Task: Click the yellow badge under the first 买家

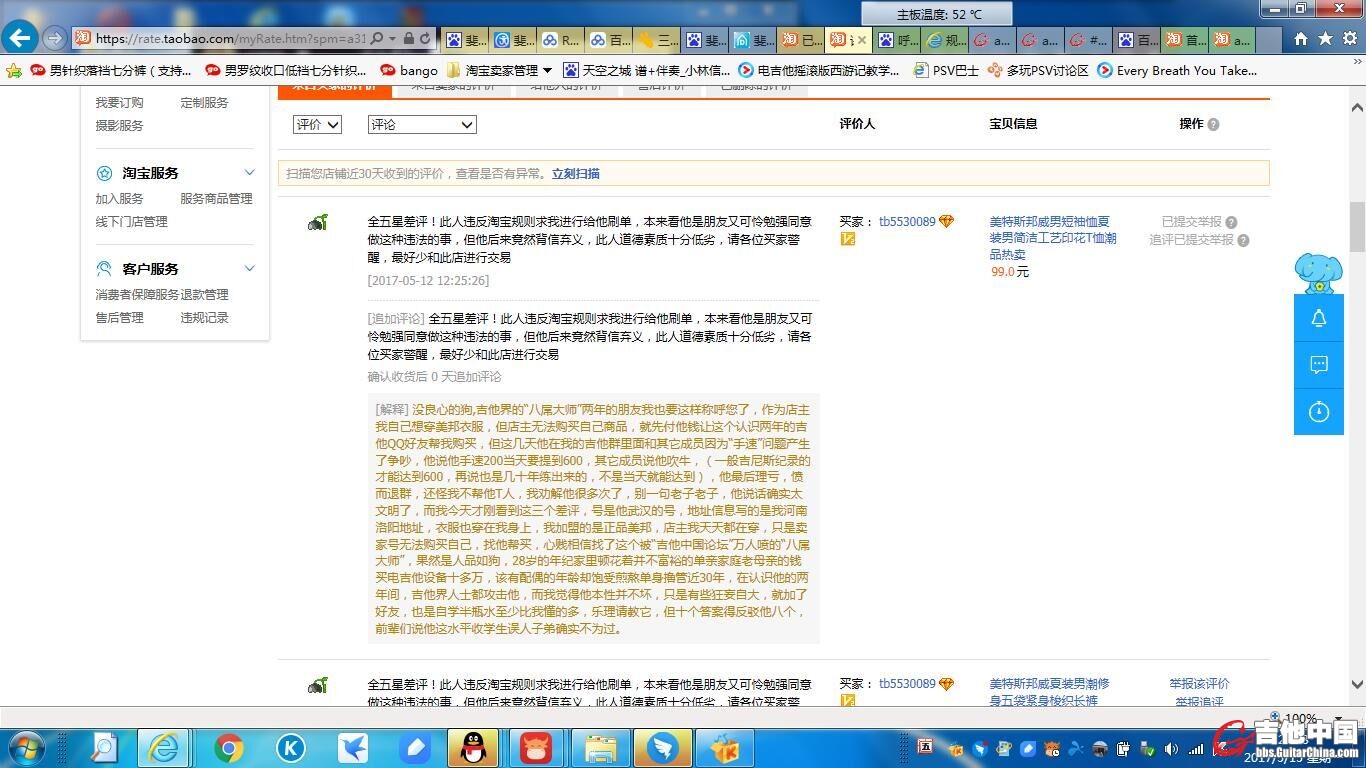Action: coord(847,239)
